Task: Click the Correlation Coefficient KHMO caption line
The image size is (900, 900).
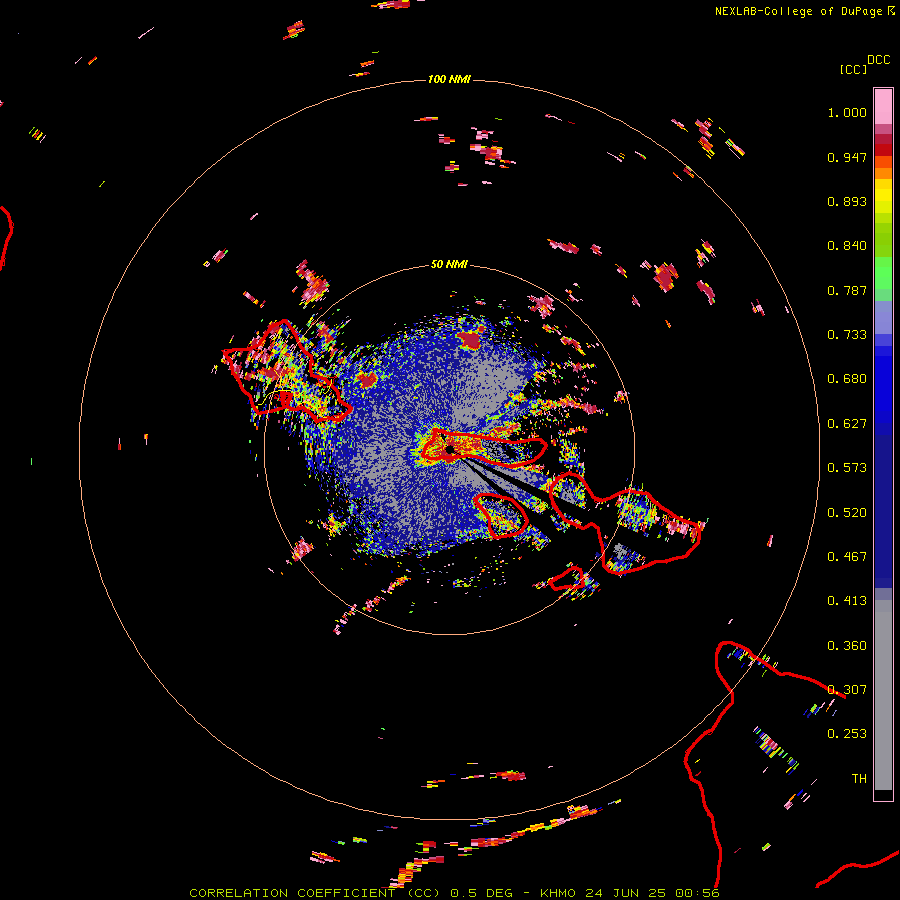Action: pos(454,893)
